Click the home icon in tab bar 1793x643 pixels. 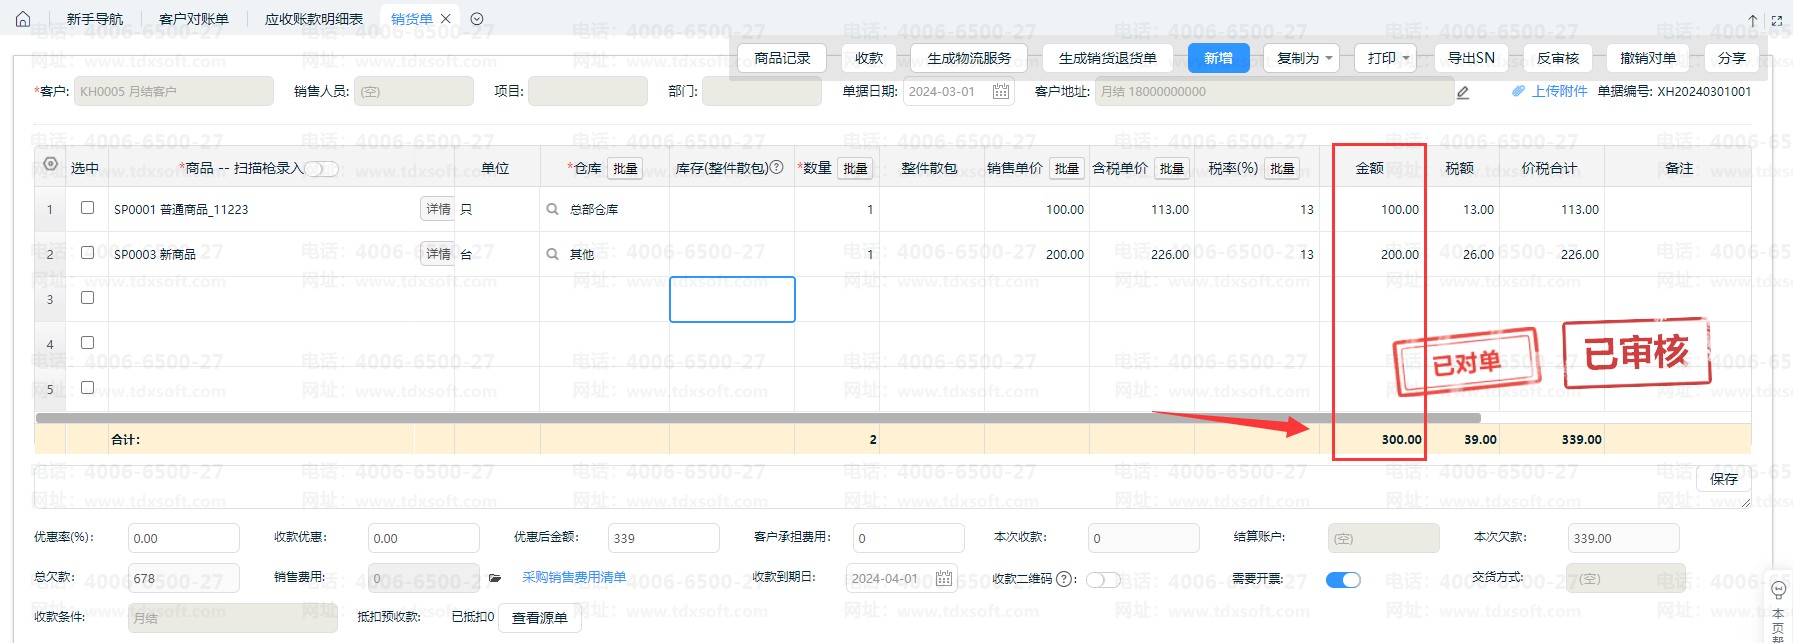[x=23, y=19]
